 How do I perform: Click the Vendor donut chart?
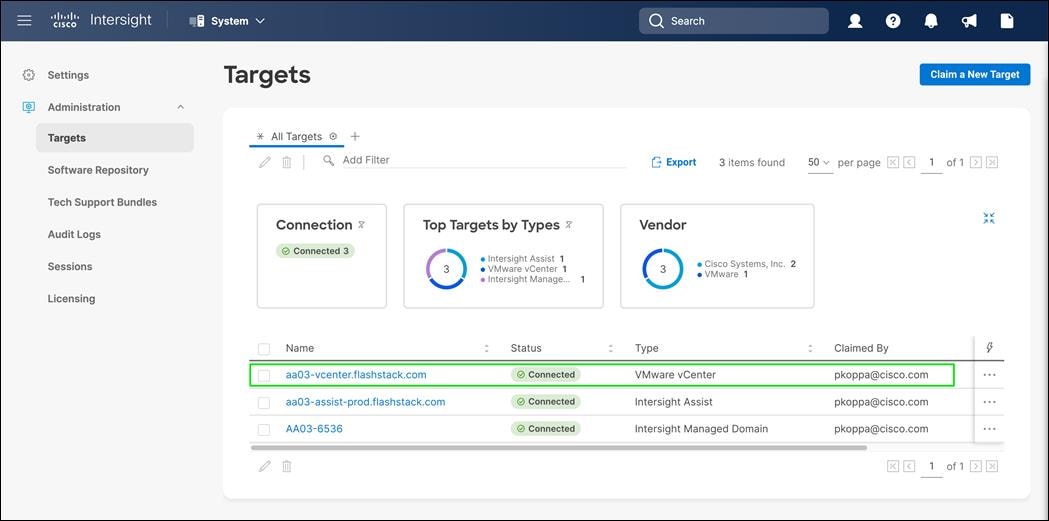click(x=662, y=269)
